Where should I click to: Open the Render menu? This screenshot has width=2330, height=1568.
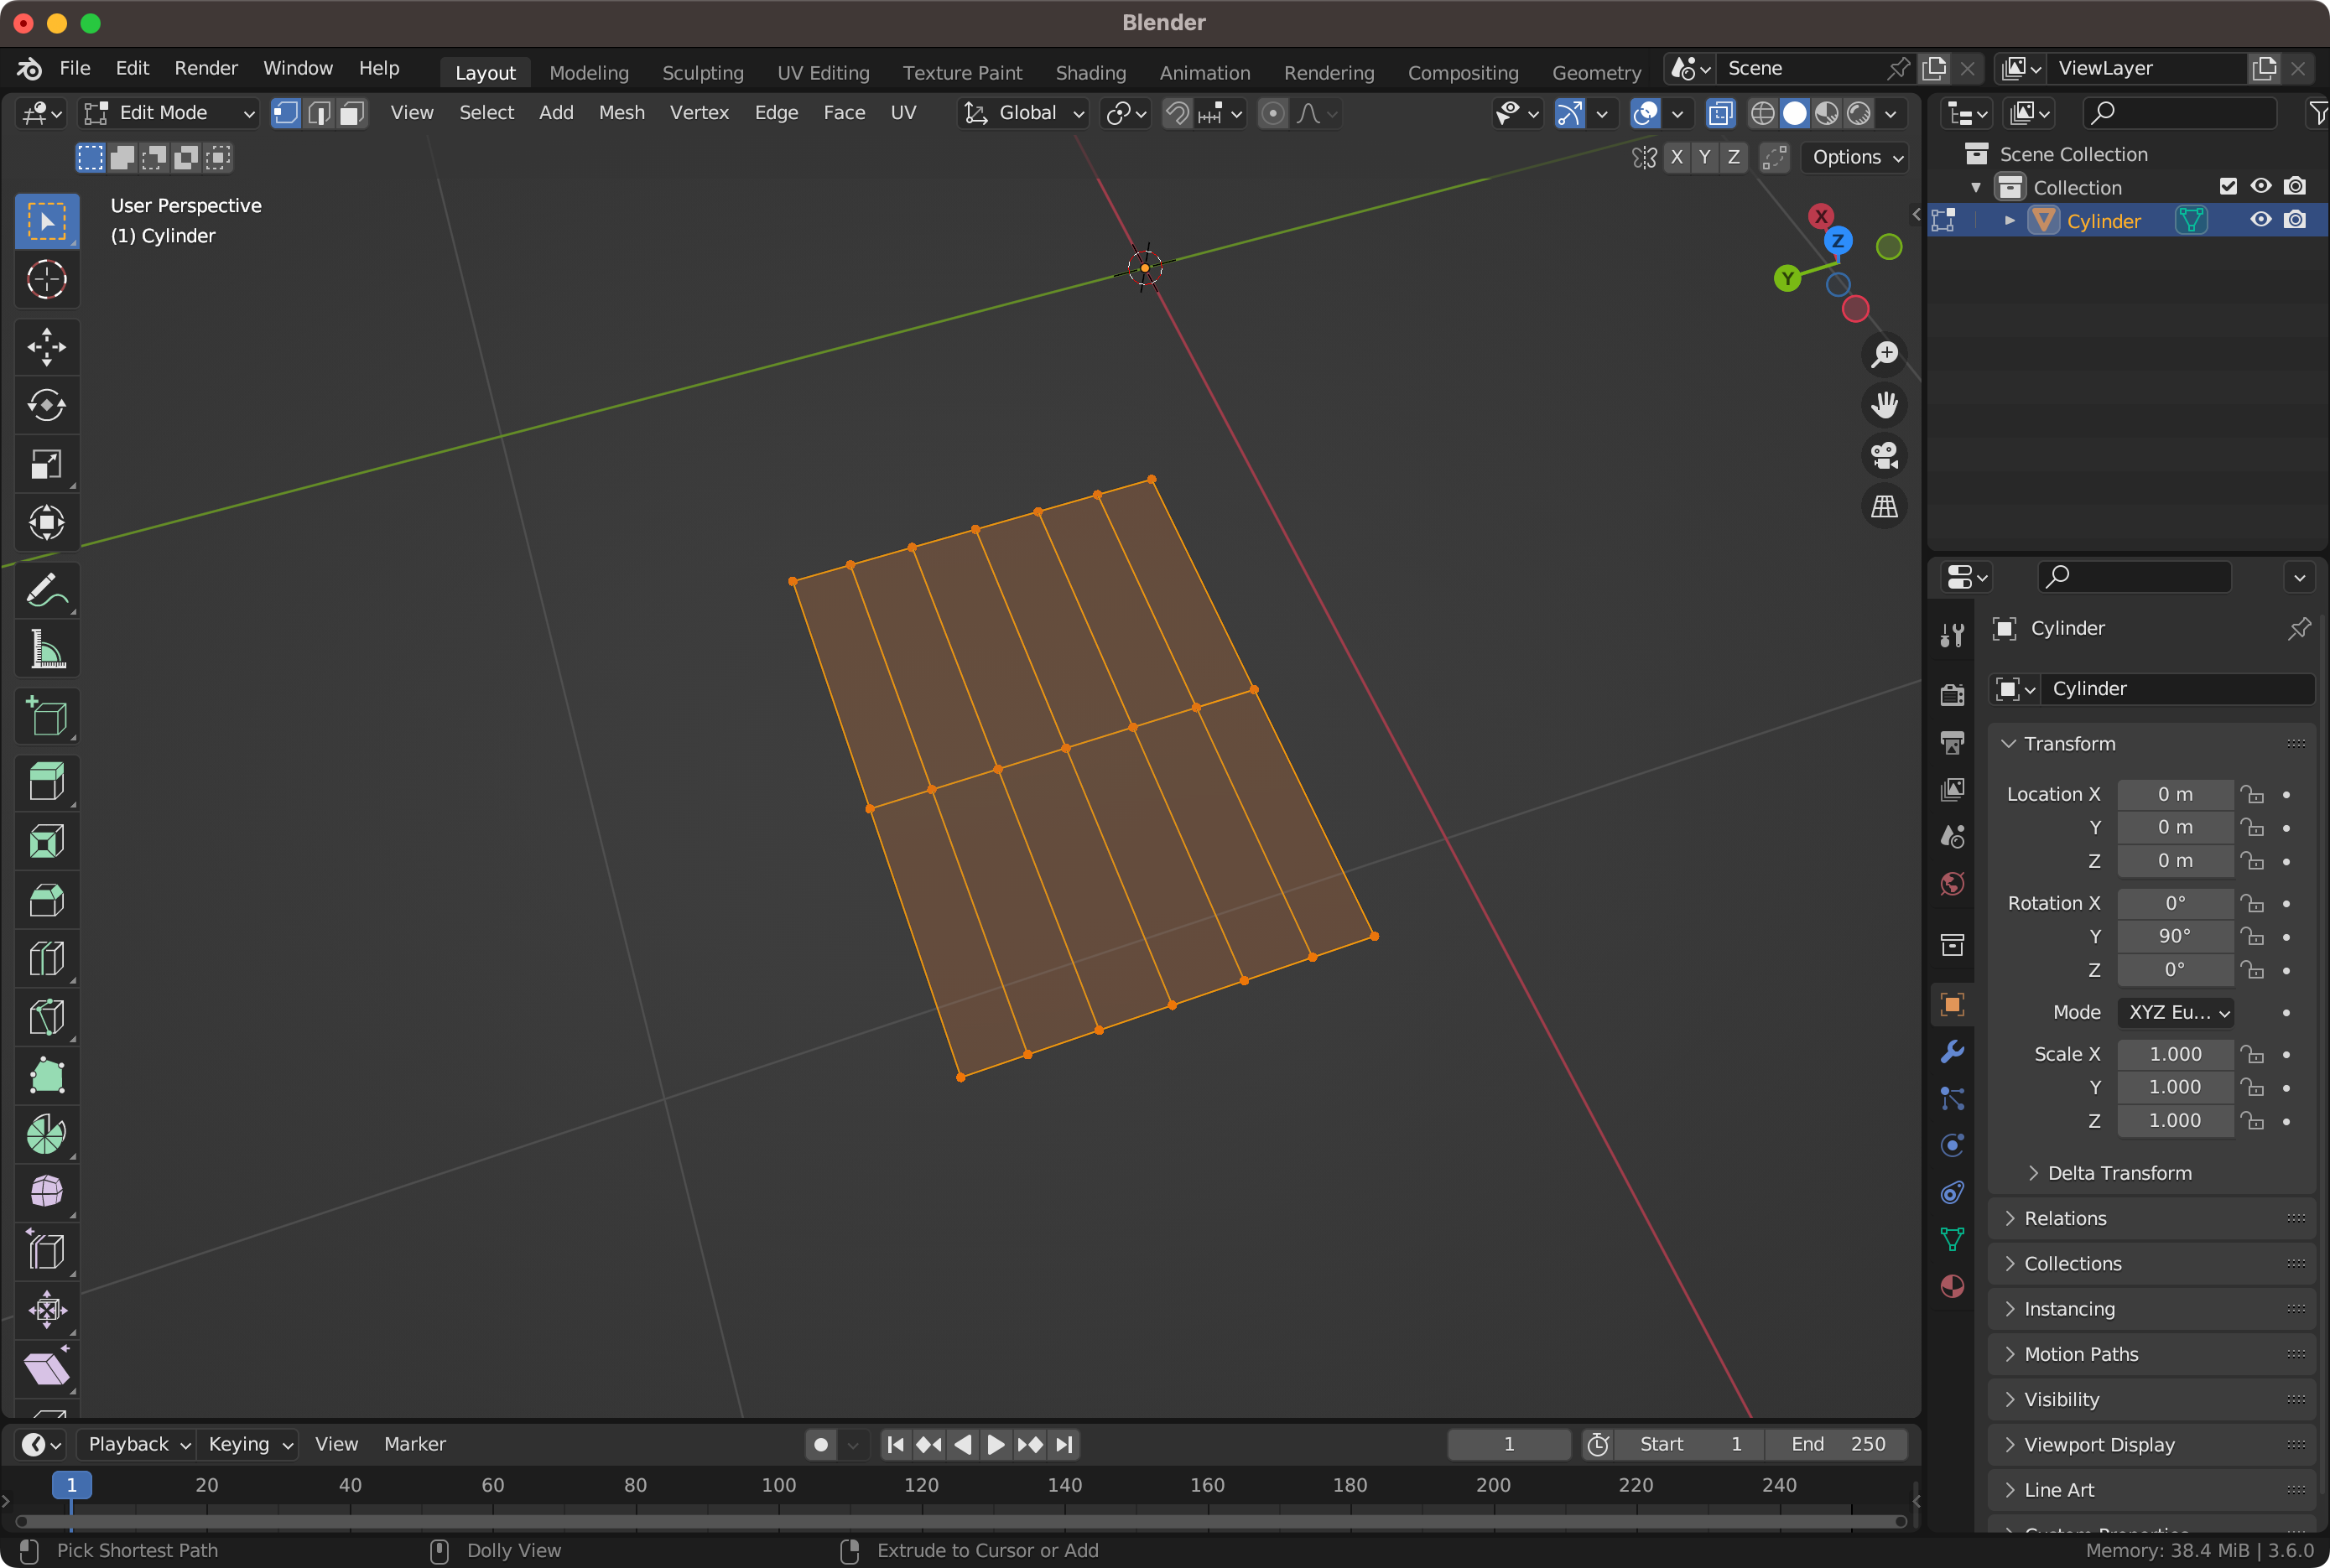206,68
